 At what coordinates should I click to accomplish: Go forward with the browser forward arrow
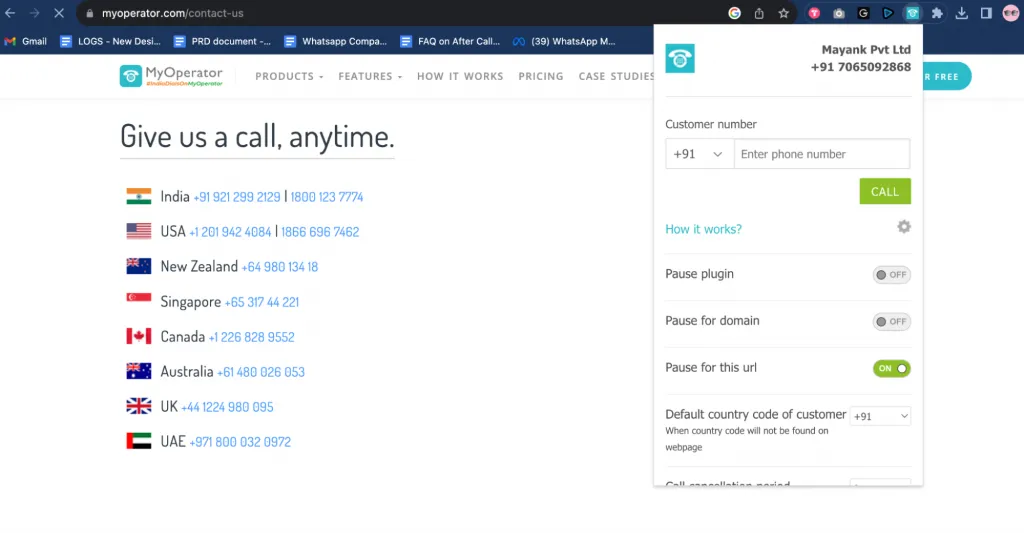[35, 13]
